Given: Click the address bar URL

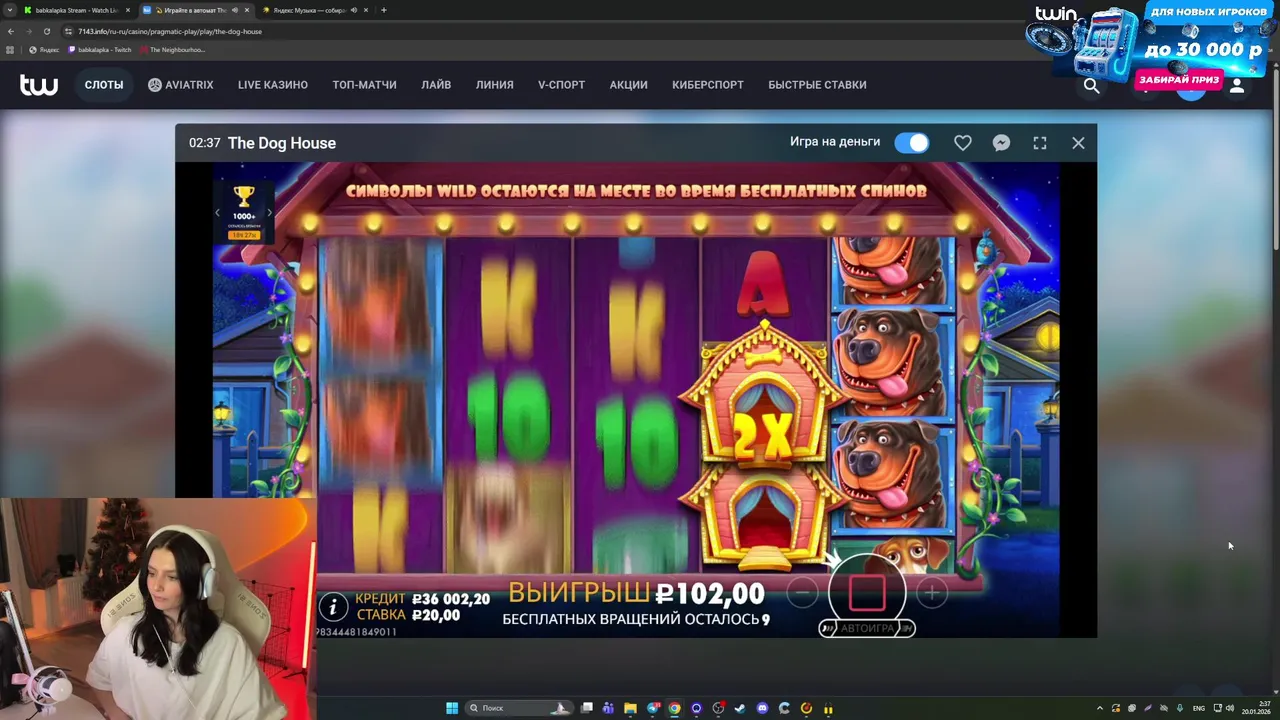Looking at the screenshot, I should [x=170, y=31].
